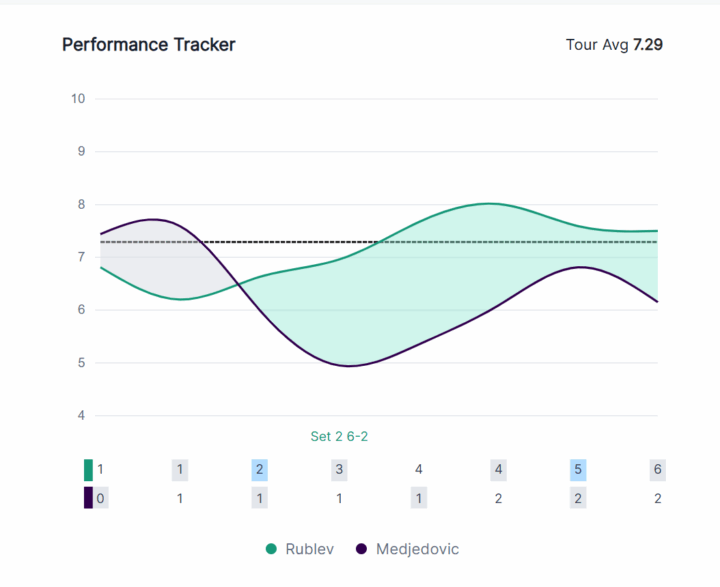
Task: Click the purple color bar beside Medjedovic's scores
Action: point(88,498)
